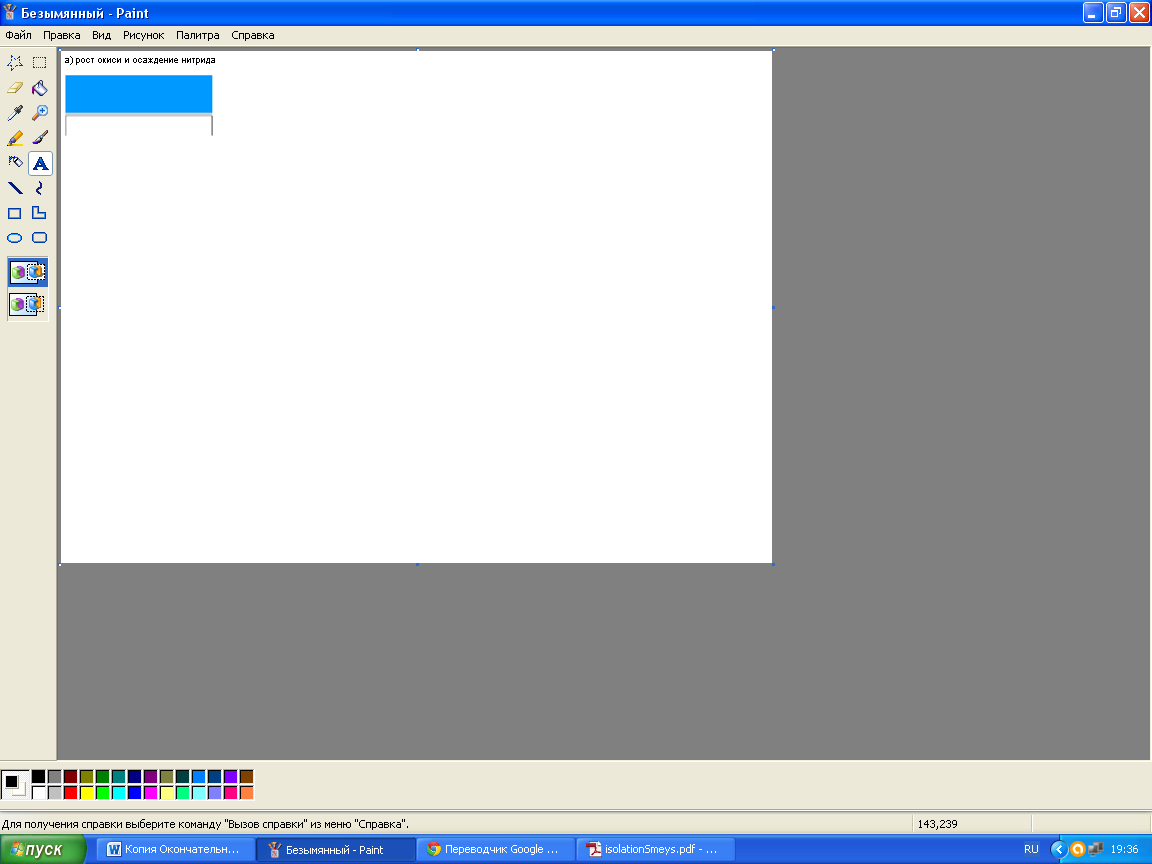Pick the navy swatch in the top row

click(x=134, y=777)
